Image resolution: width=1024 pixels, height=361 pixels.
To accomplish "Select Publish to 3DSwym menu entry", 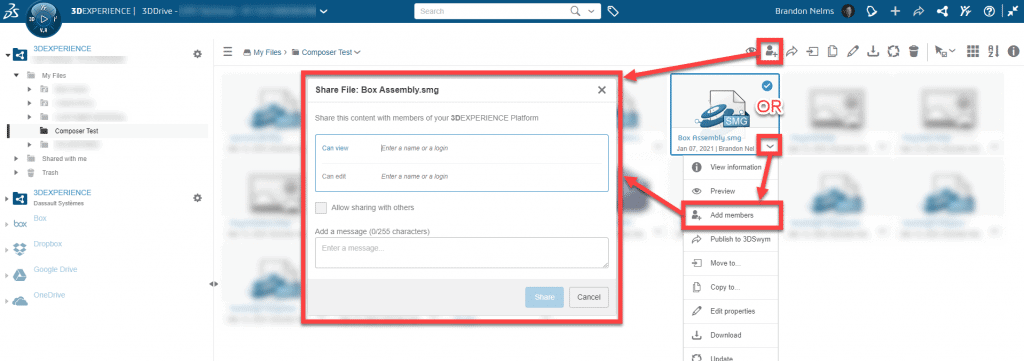I will (731, 239).
